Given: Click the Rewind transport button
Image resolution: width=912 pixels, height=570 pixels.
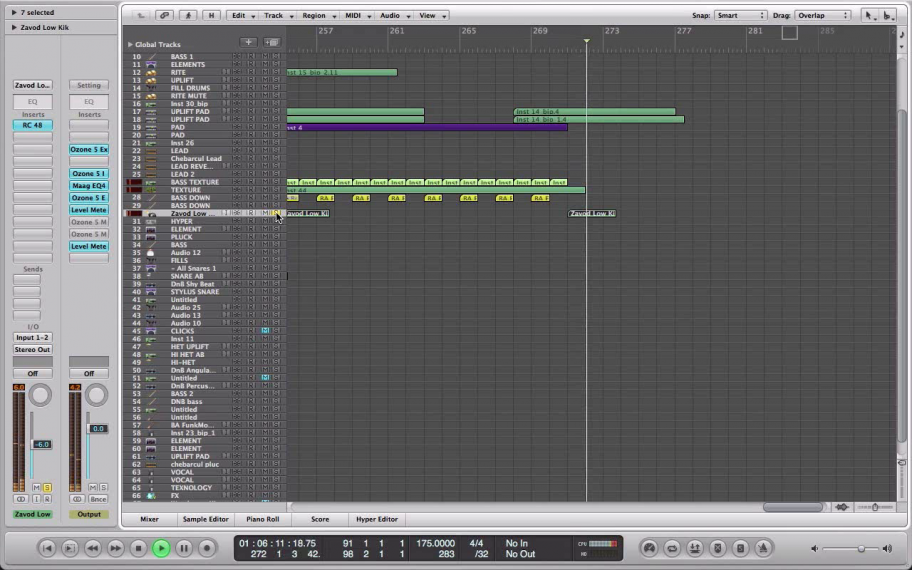Looking at the screenshot, I should 92,548.
